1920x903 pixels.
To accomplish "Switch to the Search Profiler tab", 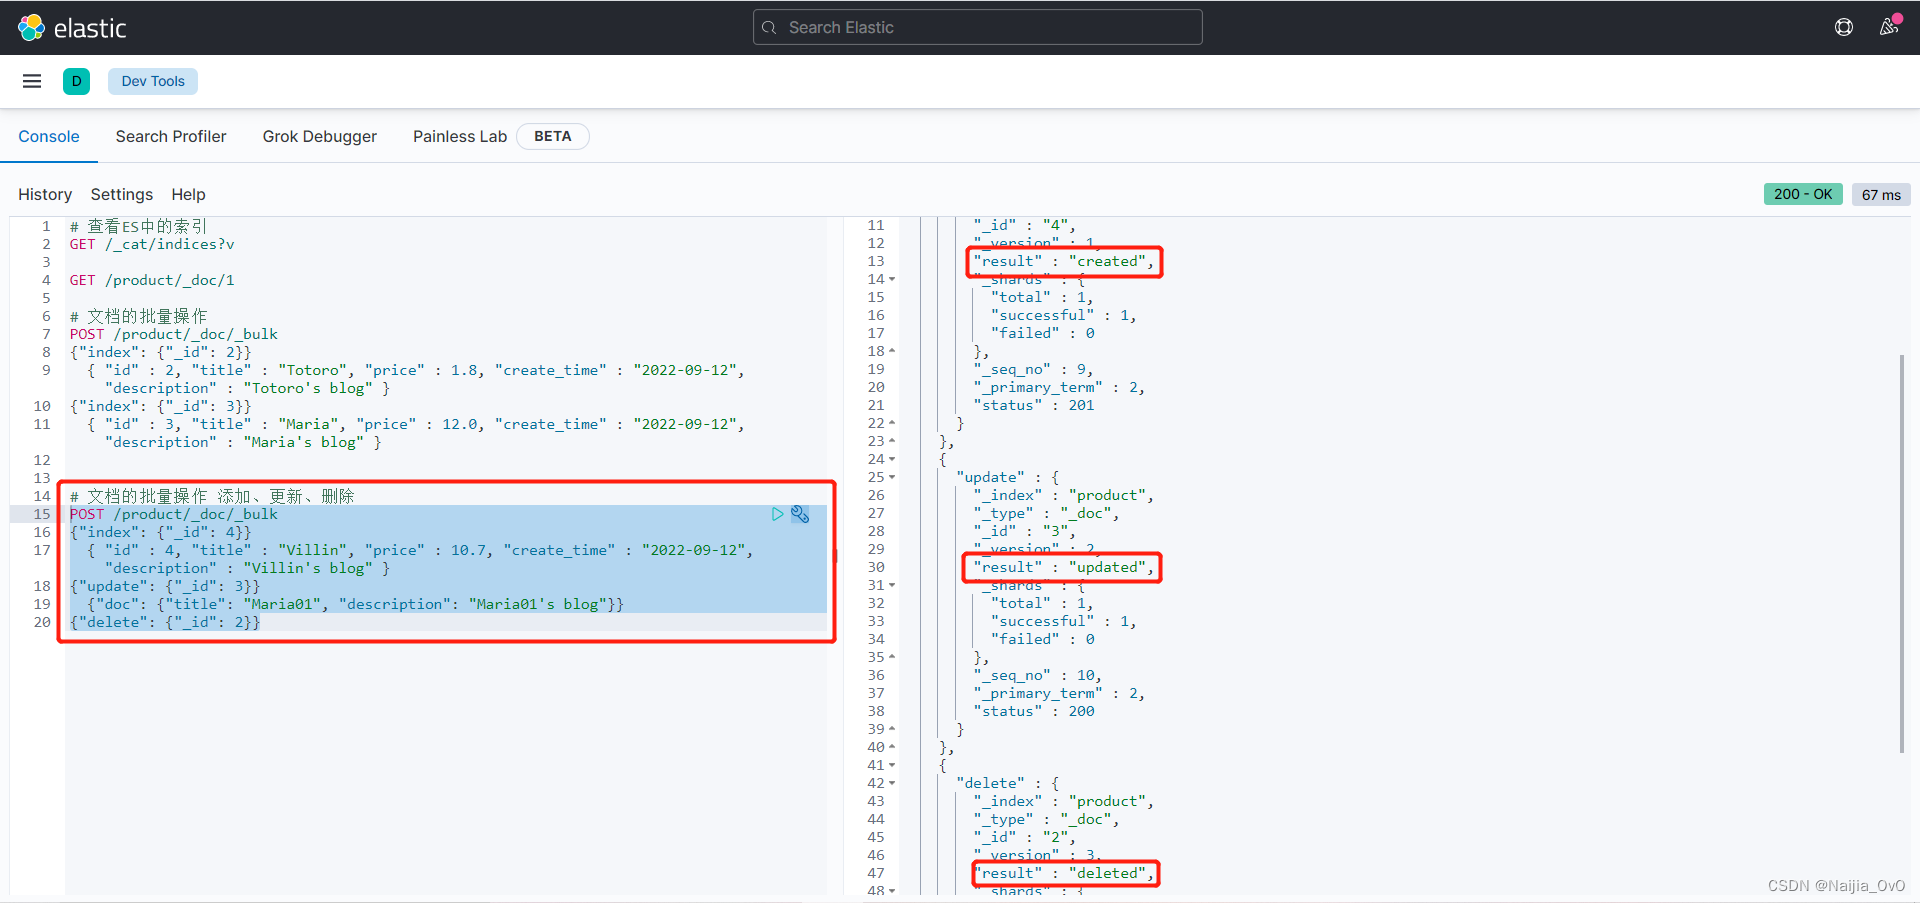I will tap(171, 136).
